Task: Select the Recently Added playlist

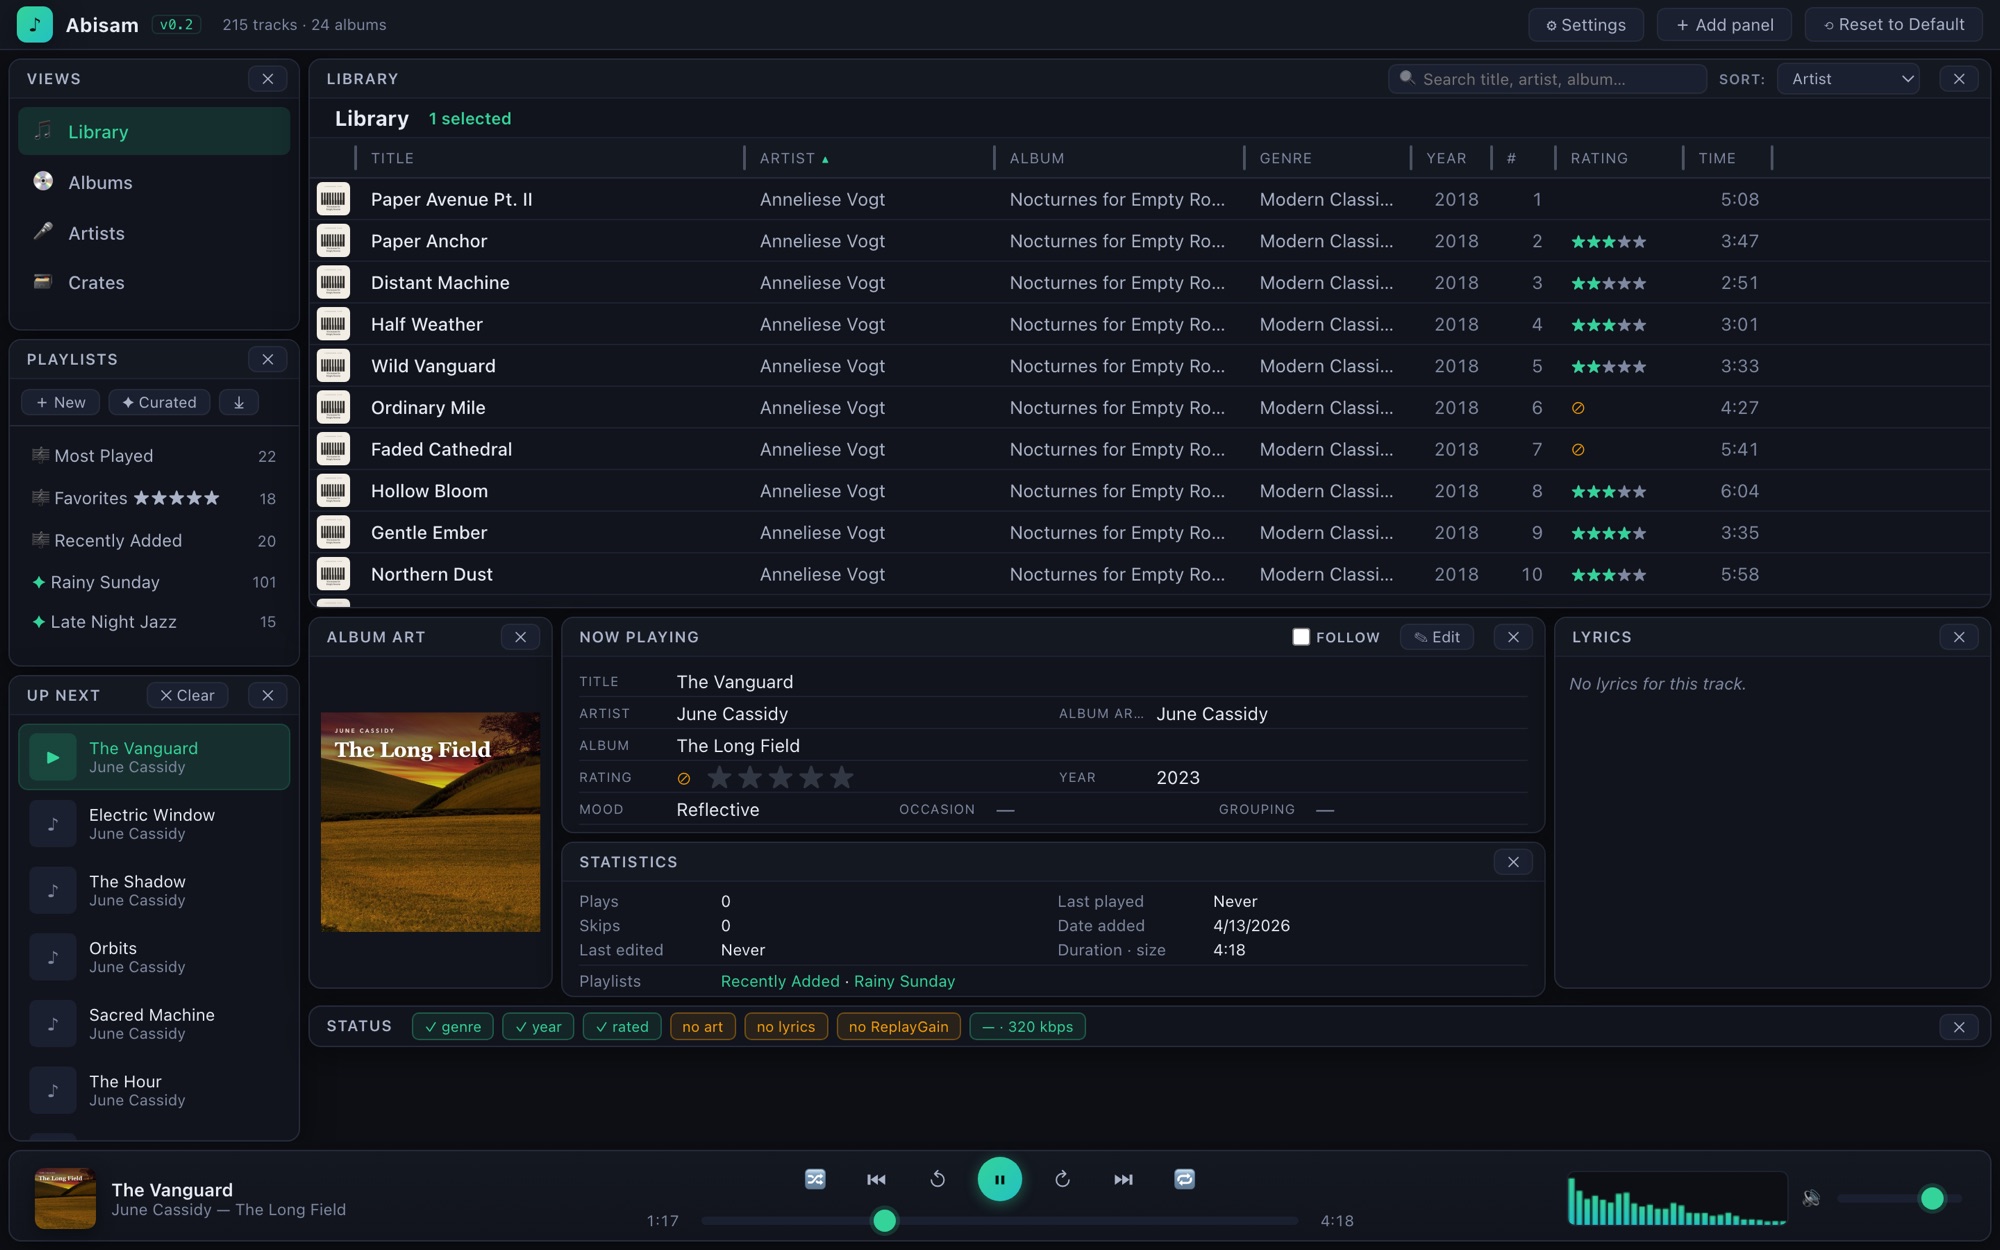Action: [x=154, y=540]
